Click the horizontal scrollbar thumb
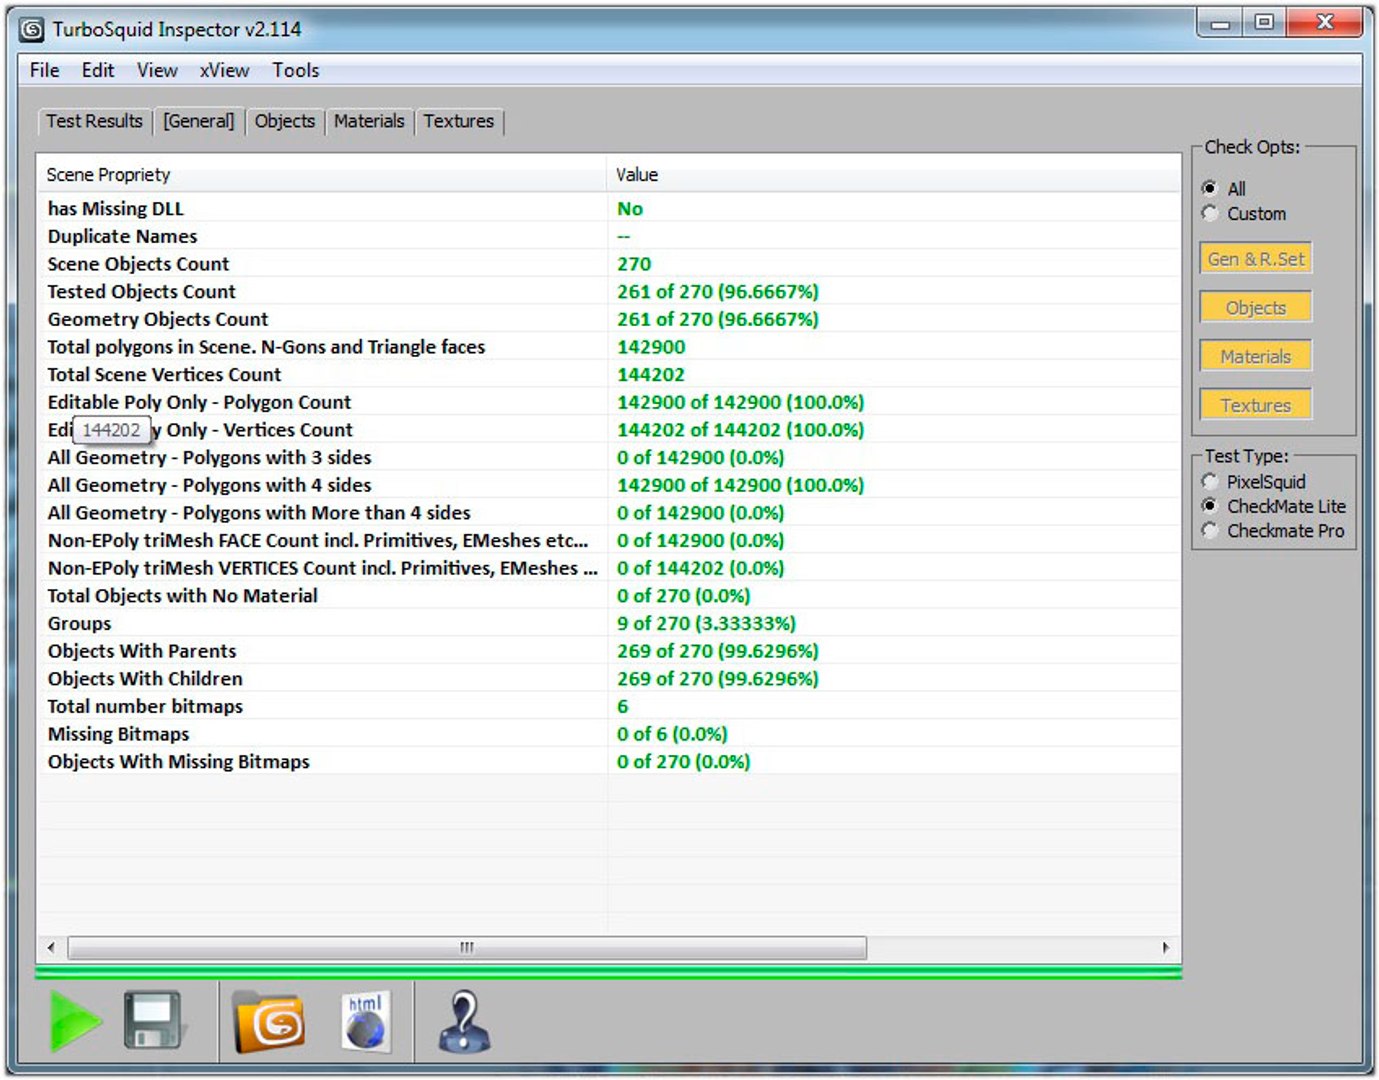1379x1080 pixels. pos(467,947)
